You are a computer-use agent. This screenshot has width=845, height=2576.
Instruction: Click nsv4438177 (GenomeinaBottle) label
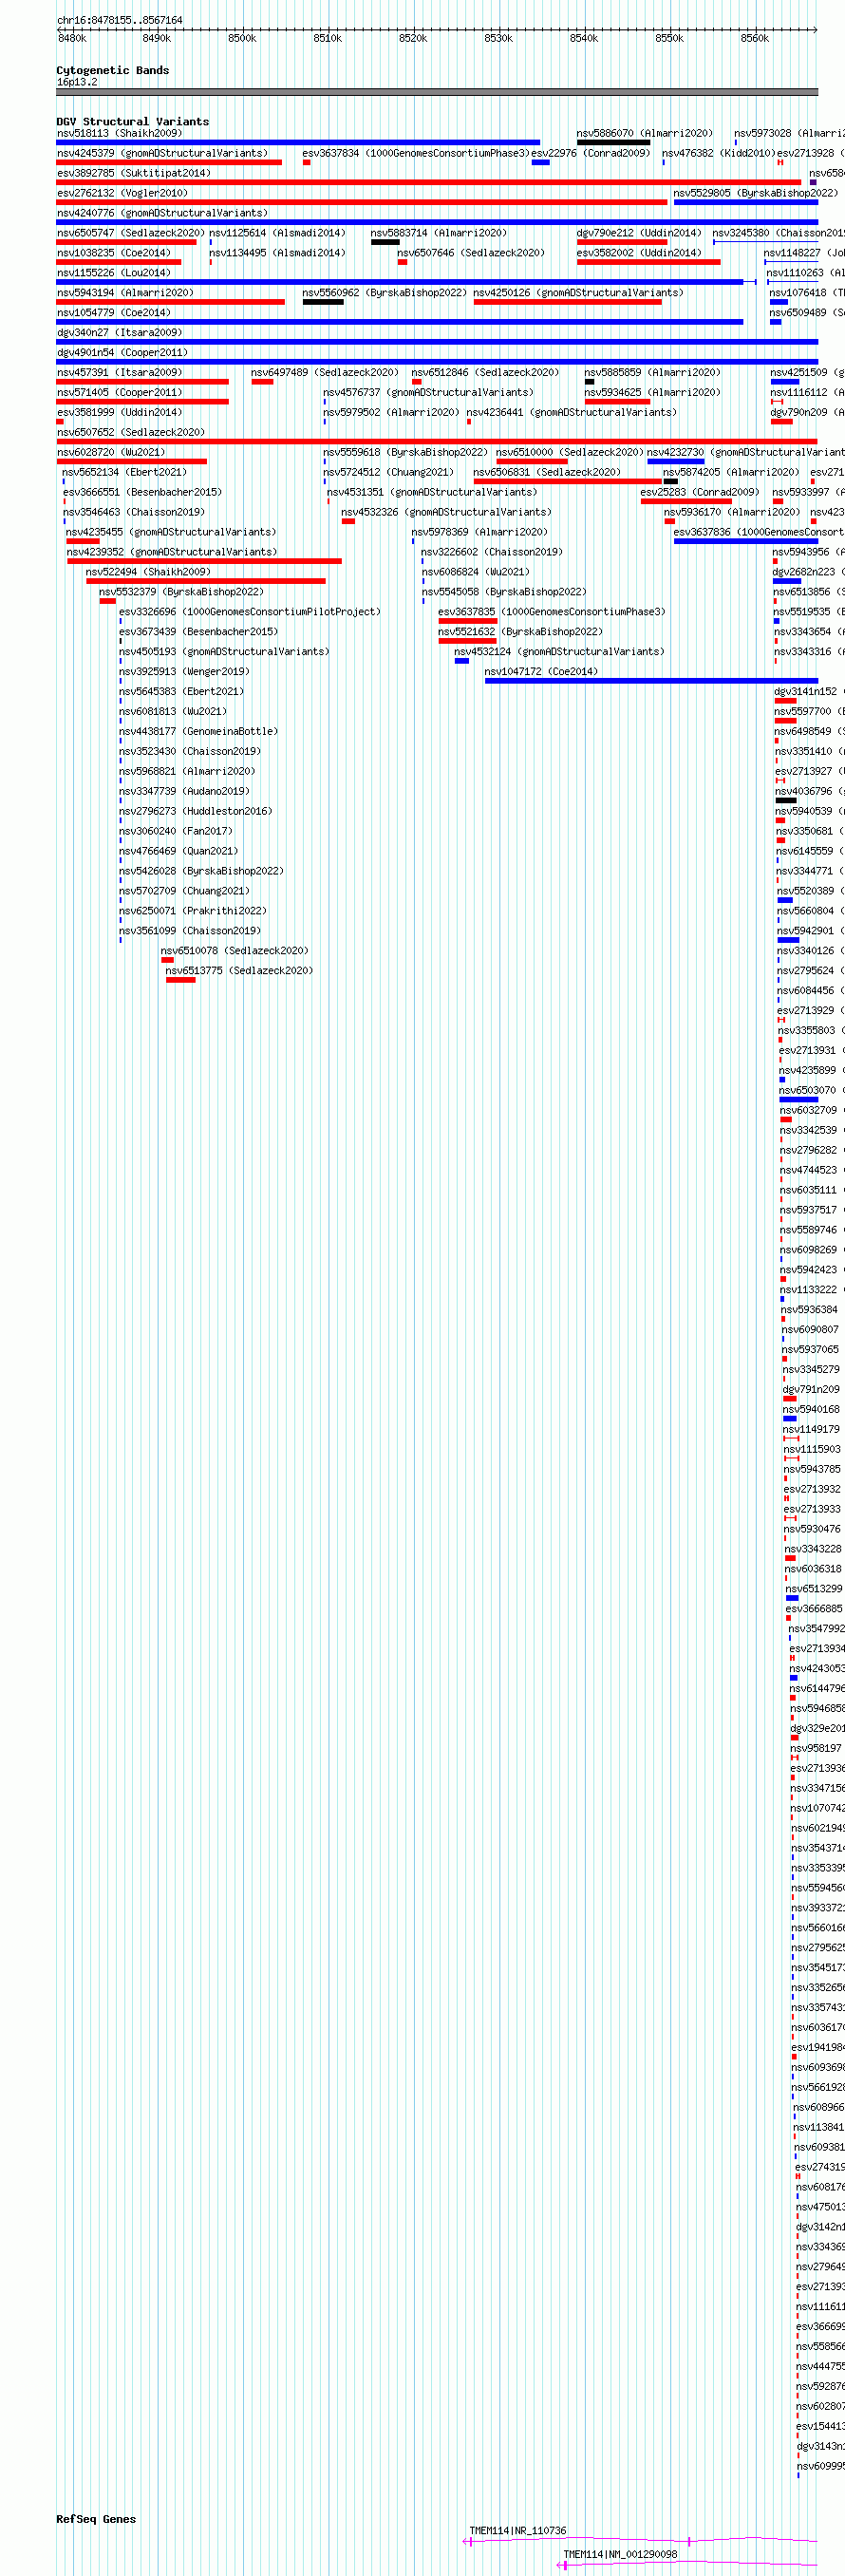tap(199, 733)
